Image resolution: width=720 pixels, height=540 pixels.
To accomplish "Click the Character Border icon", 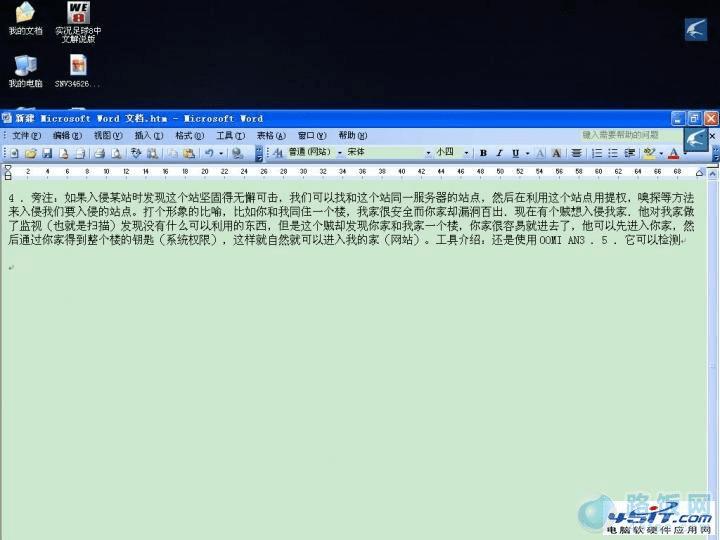I will (x=540, y=153).
